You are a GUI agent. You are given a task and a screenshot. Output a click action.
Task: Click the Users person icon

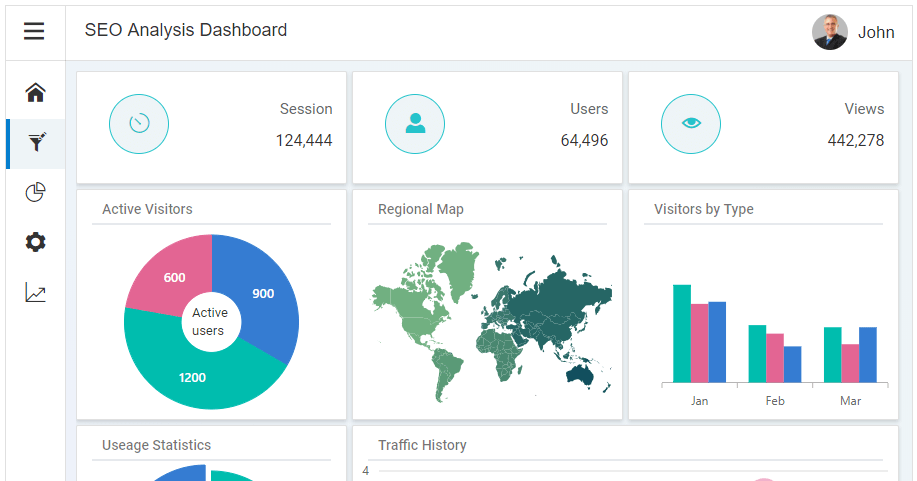(415, 124)
